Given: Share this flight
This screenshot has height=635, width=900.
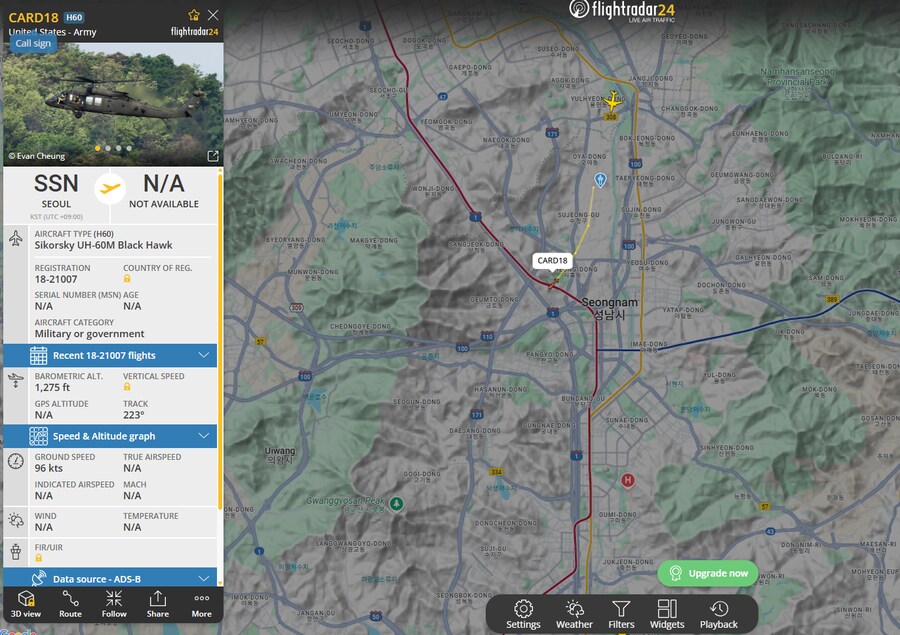Looking at the screenshot, I should click(157, 604).
